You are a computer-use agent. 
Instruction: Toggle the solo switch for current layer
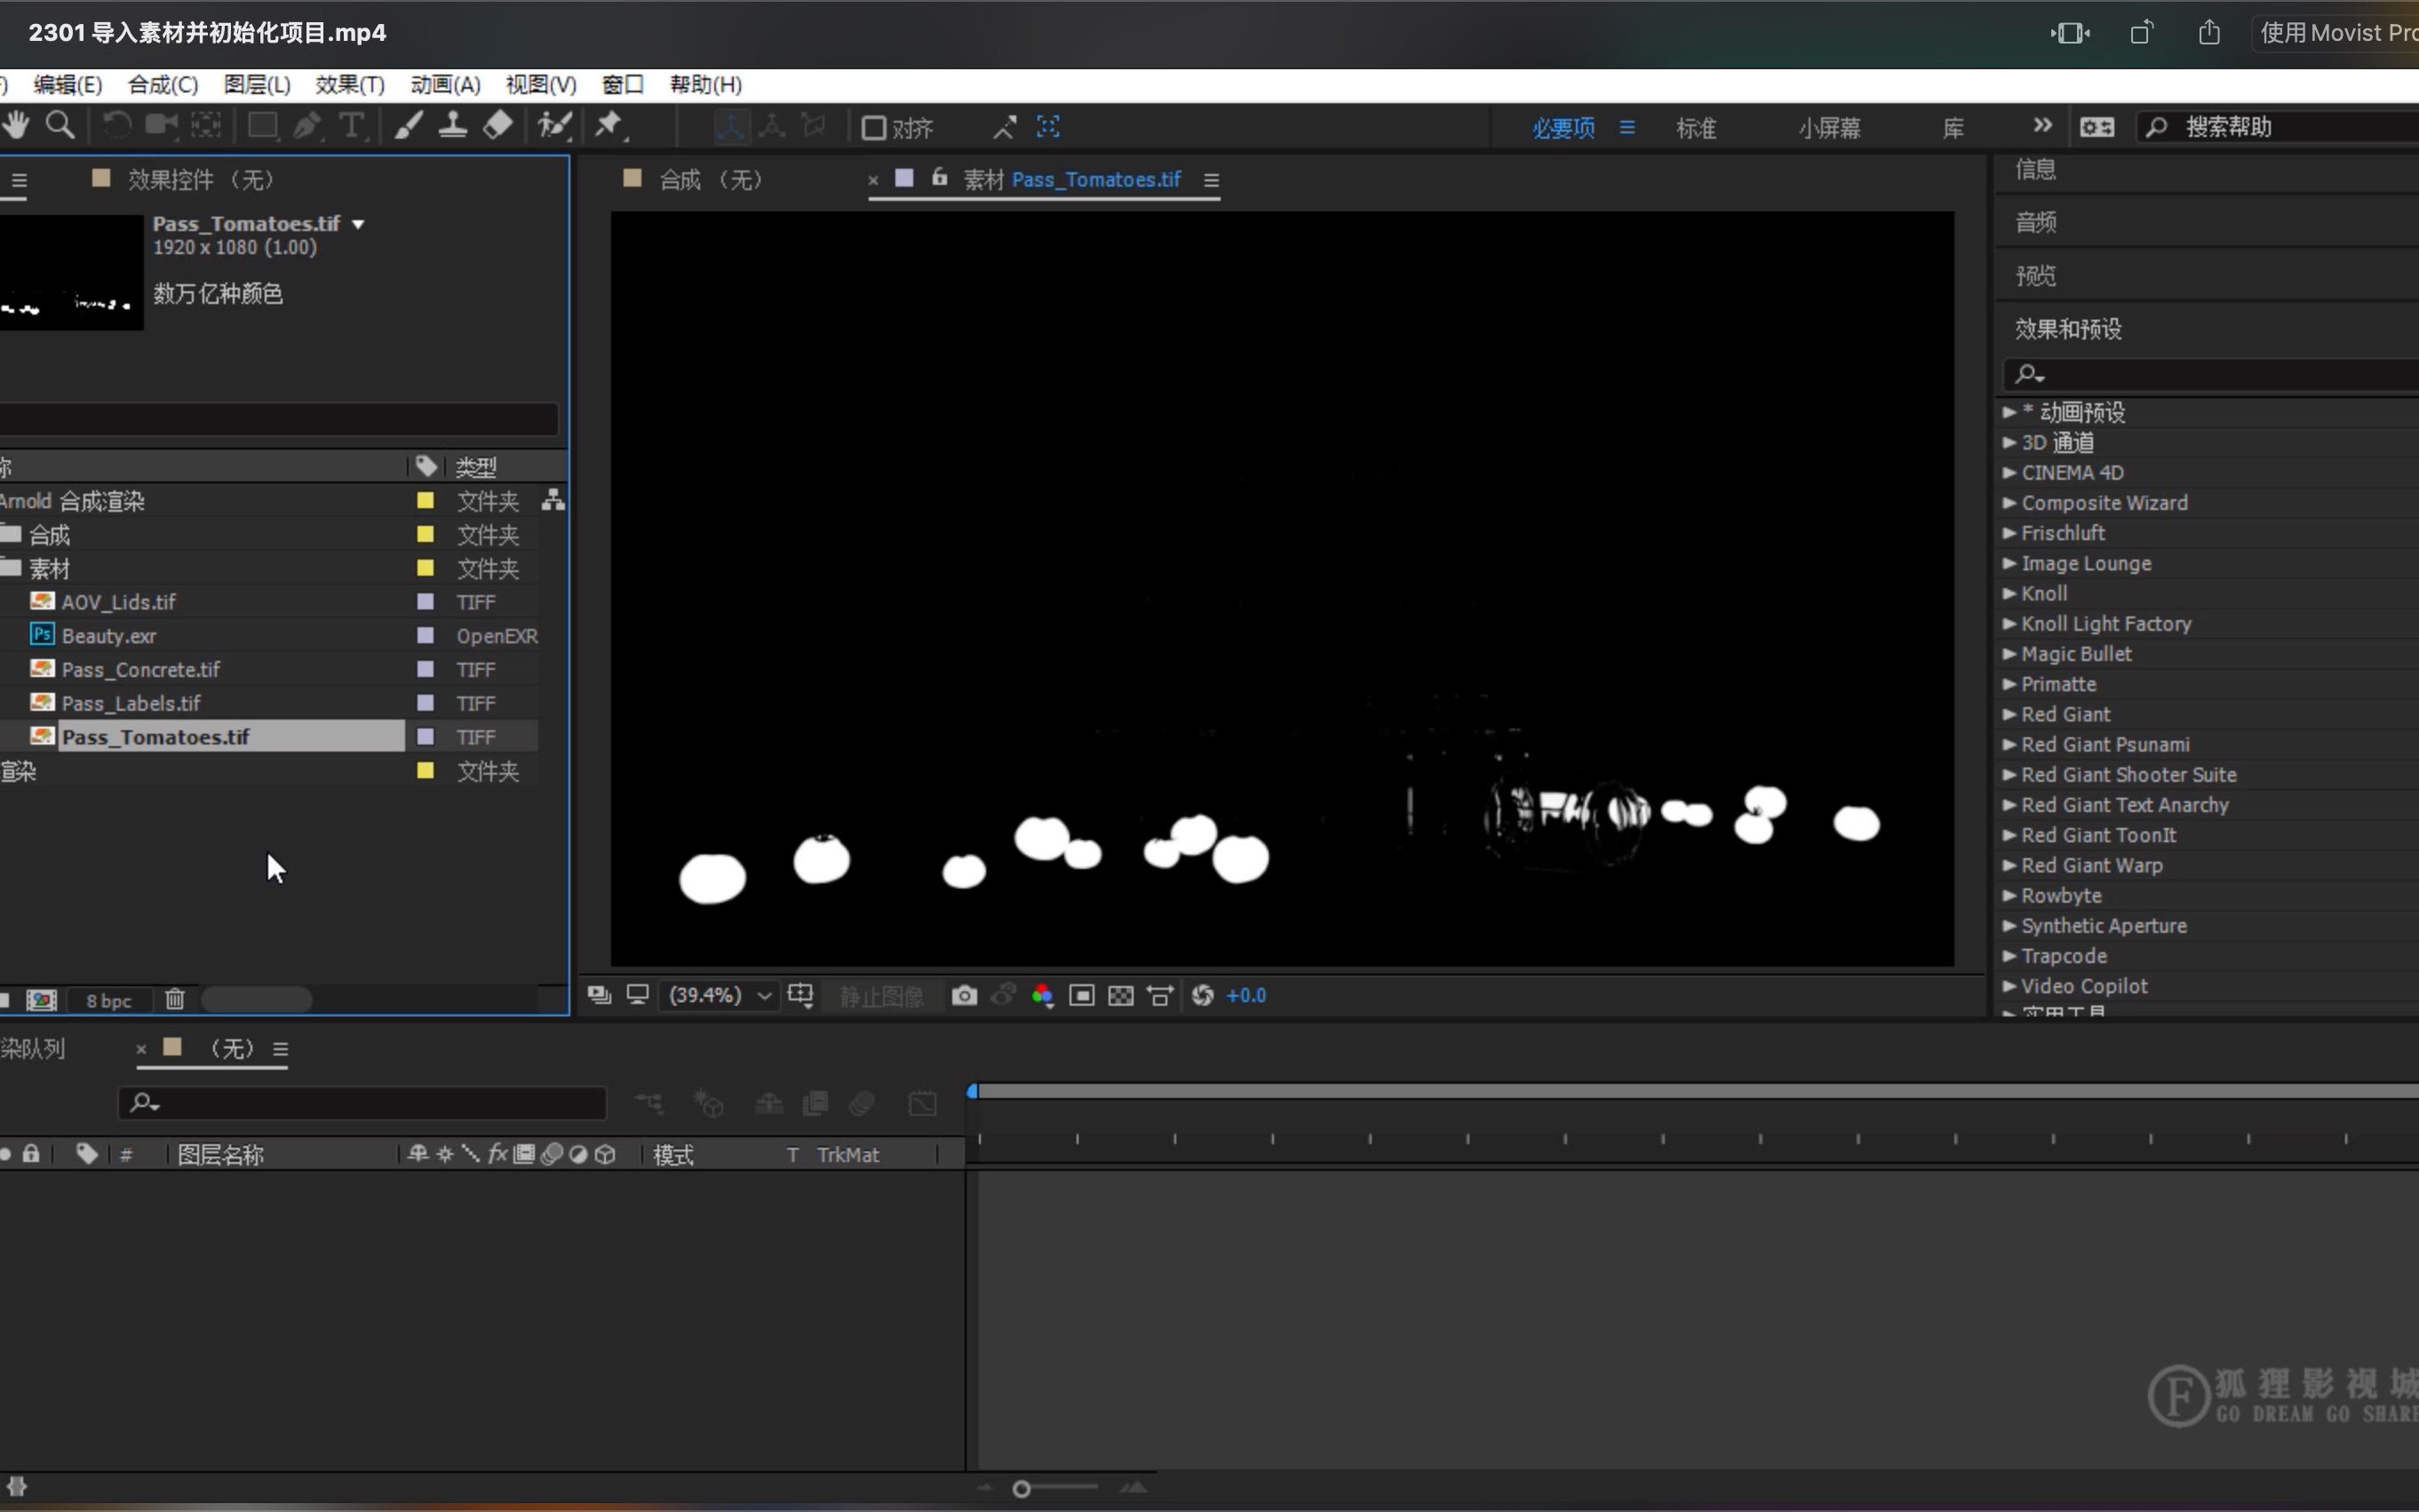pos(7,1153)
